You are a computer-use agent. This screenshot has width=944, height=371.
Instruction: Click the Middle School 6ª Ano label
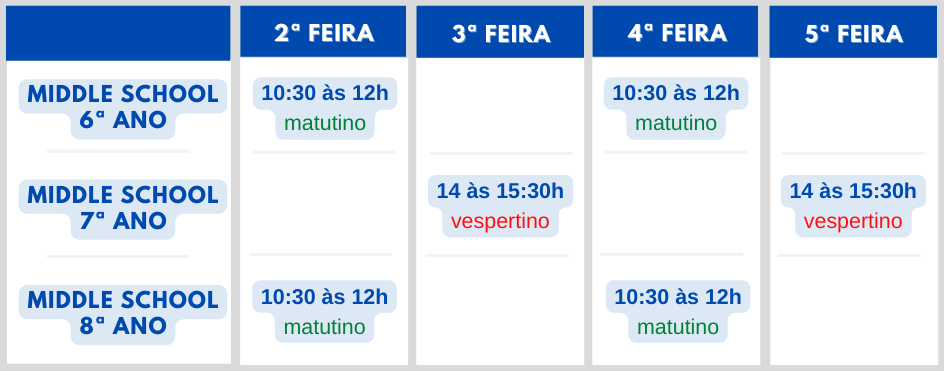[x=123, y=108]
